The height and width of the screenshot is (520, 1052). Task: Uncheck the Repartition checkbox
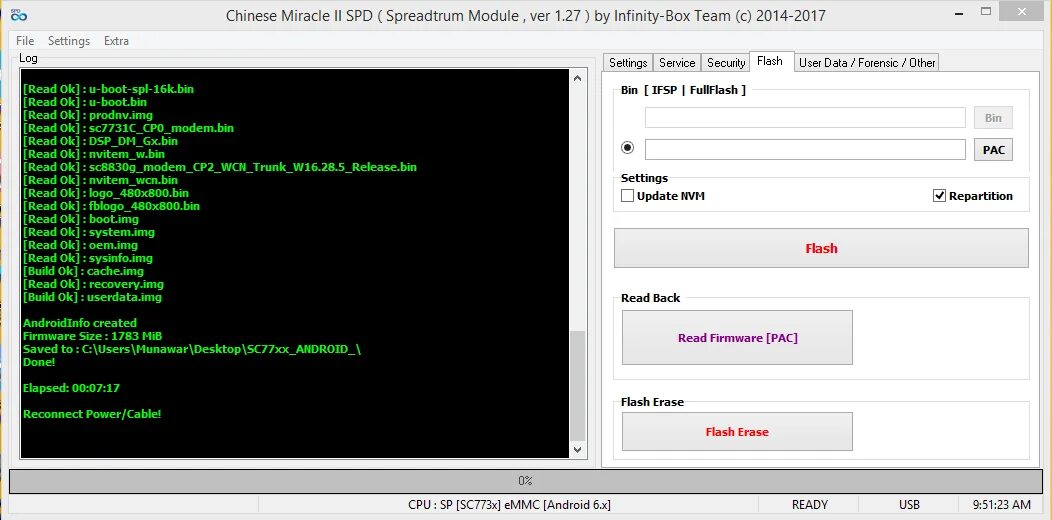tap(939, 196)
